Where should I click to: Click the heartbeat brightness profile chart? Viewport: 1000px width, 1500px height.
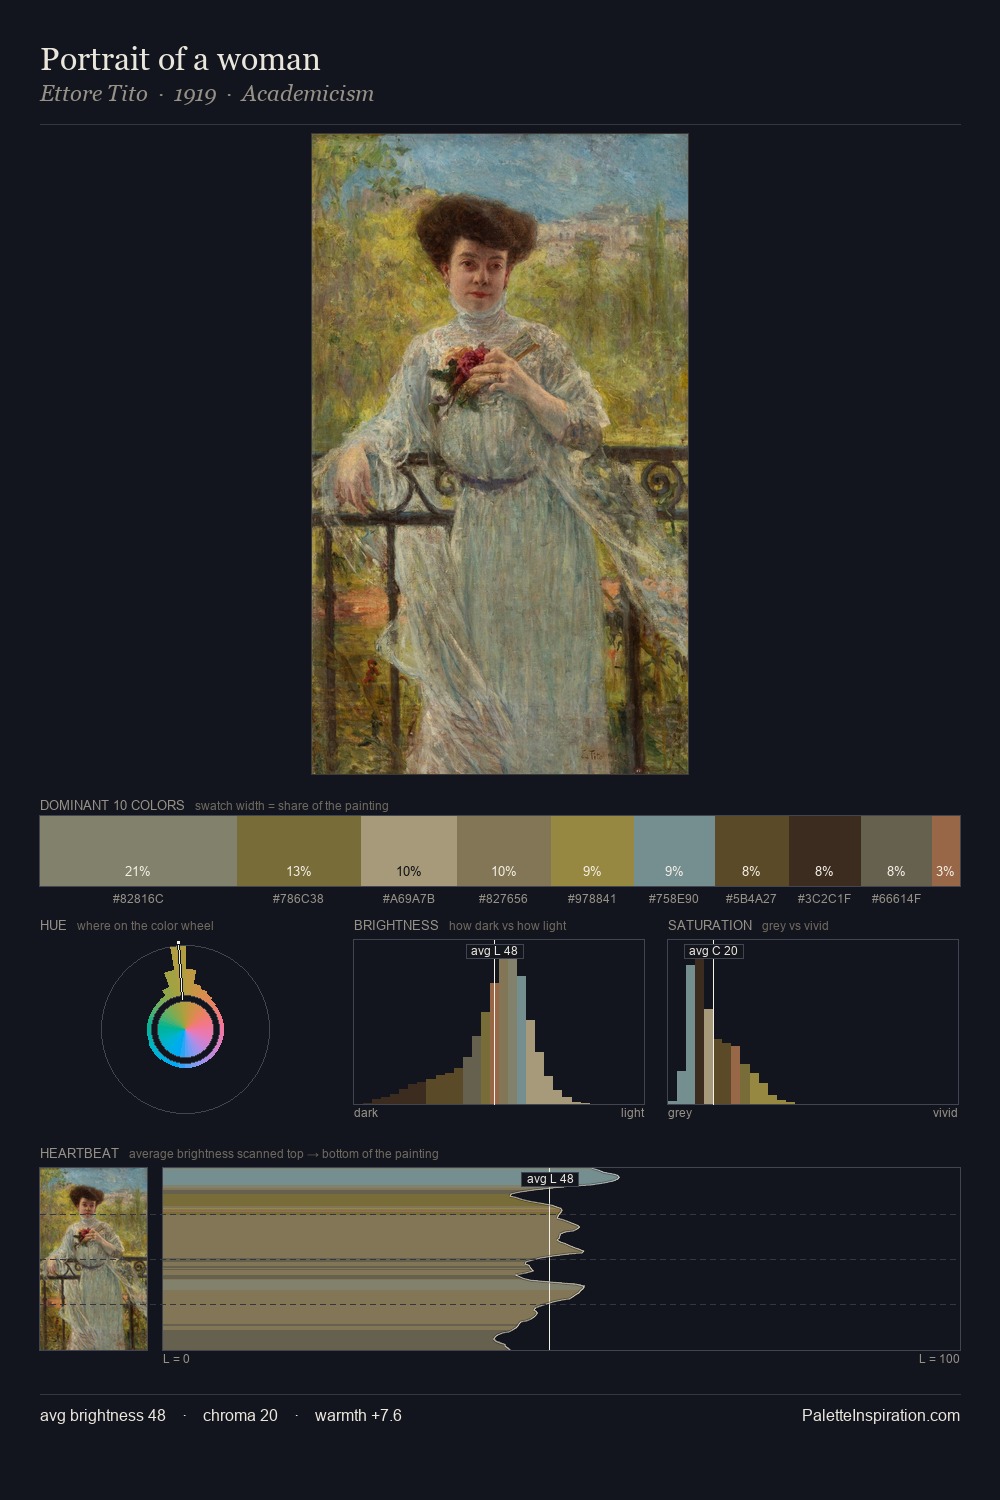(561, 1259)
